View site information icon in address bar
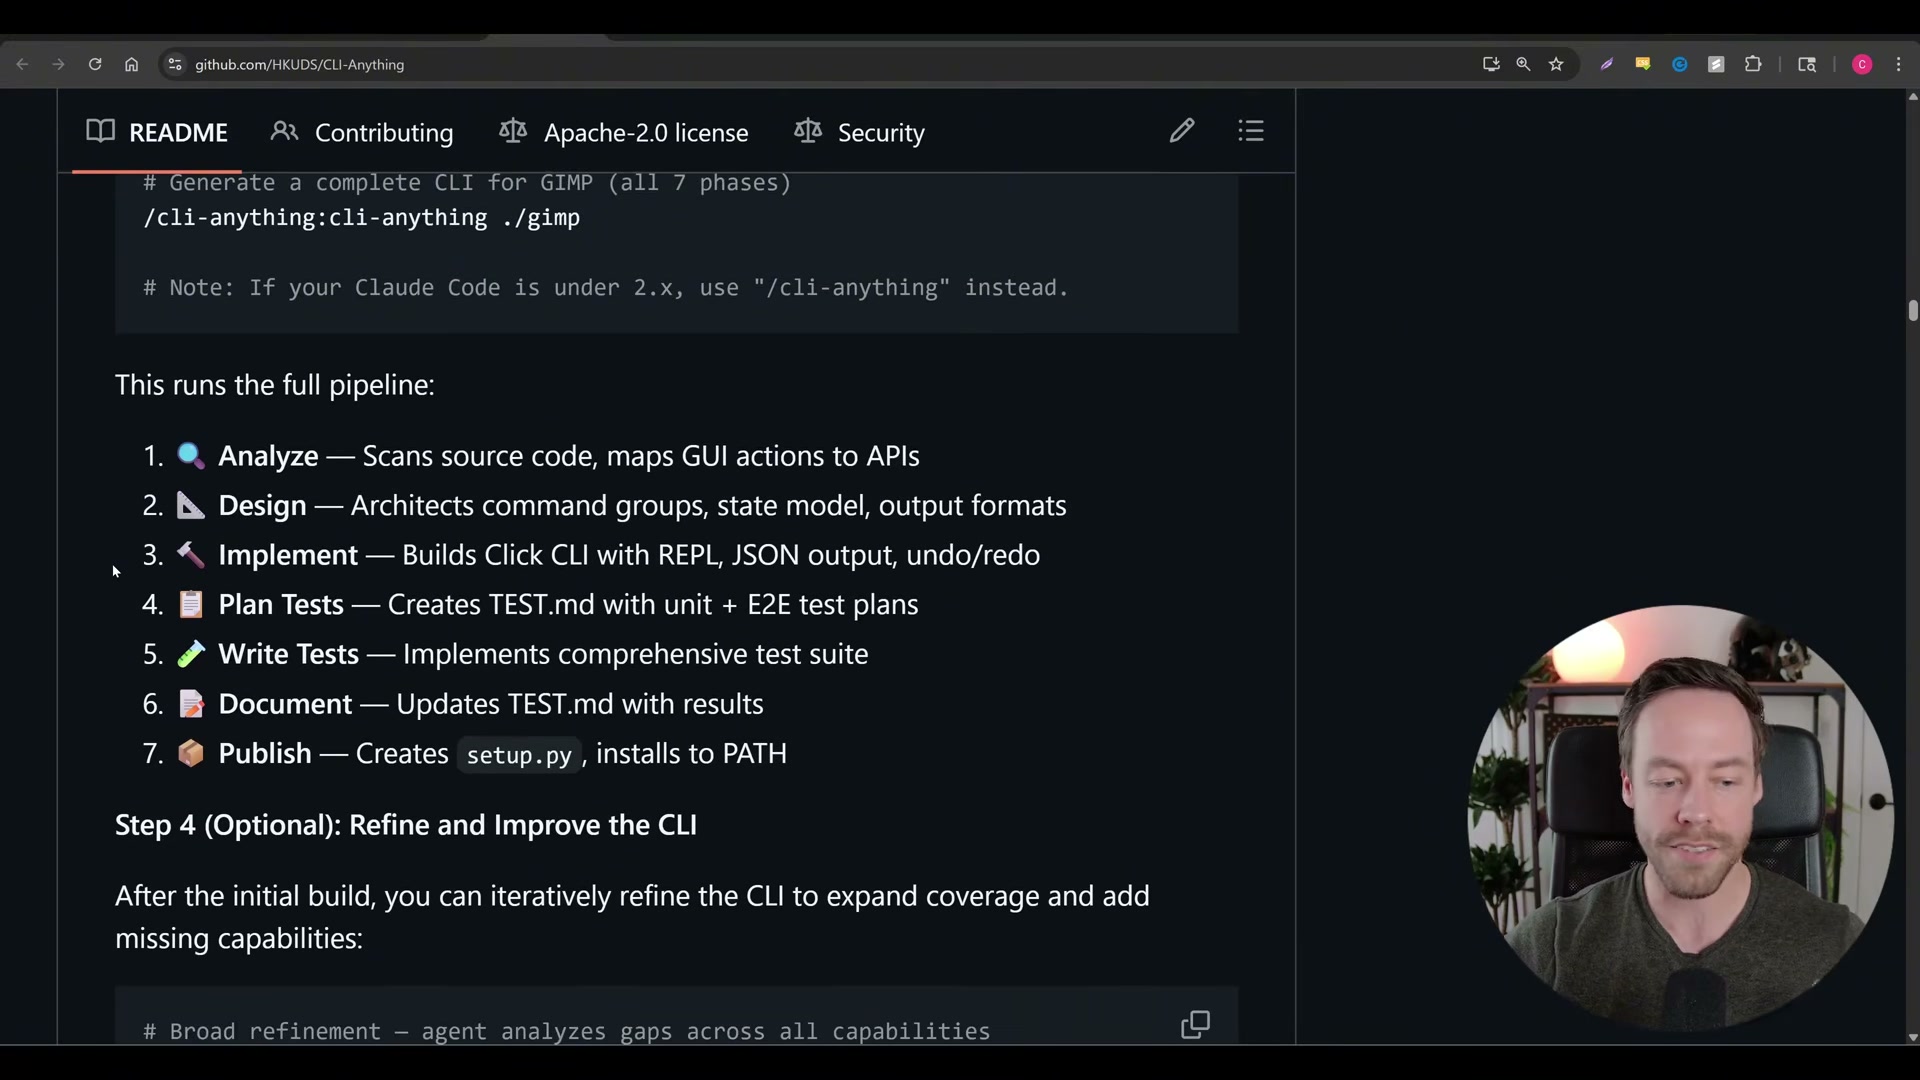The image size is (1920, 1080). pyautogui.click(x=175, y=64)
